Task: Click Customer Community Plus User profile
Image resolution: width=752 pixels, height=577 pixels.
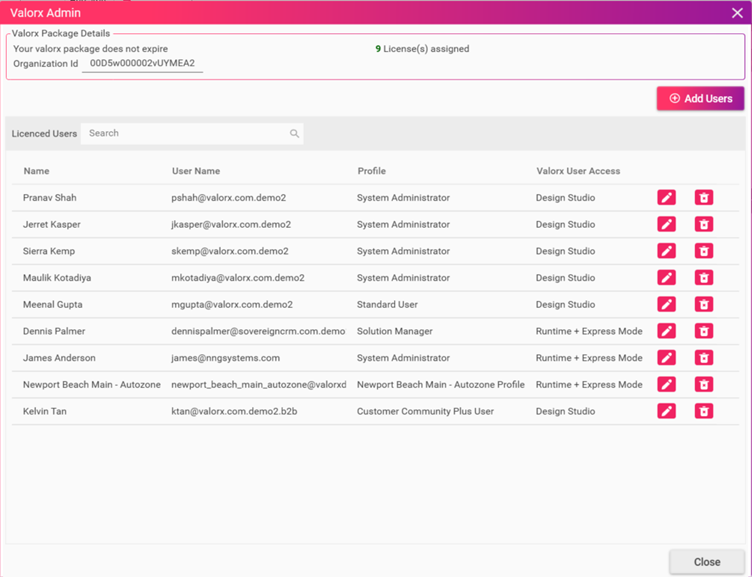Action: coord(425,411)
